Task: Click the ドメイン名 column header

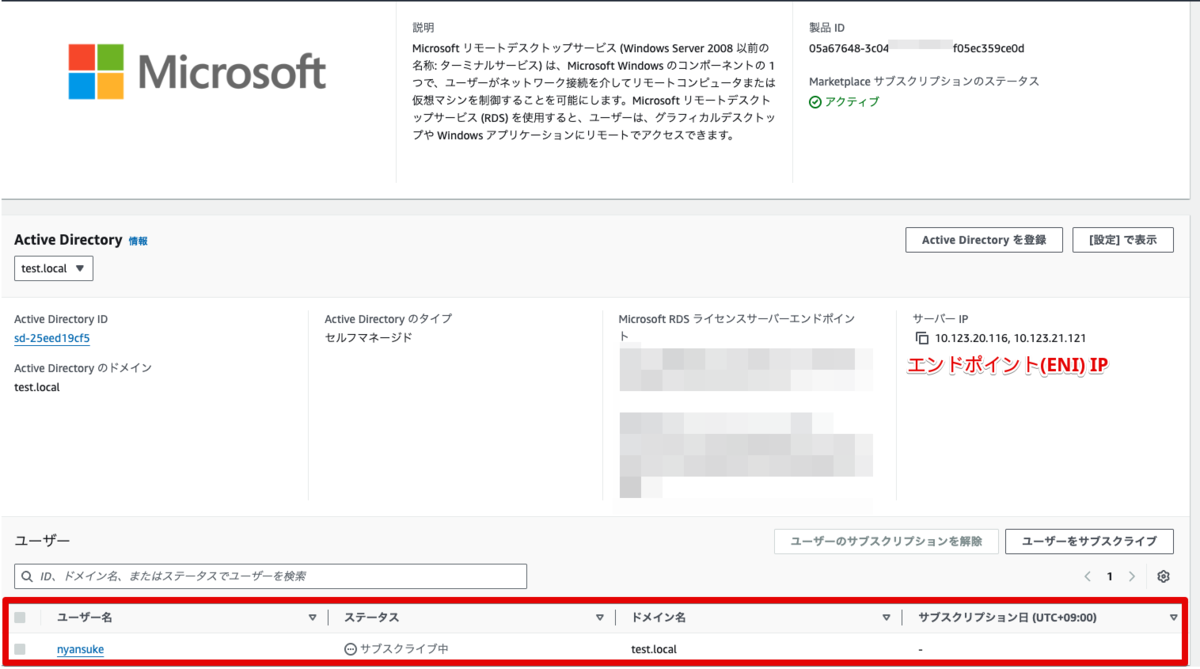Action: click(x=658, y=618)
